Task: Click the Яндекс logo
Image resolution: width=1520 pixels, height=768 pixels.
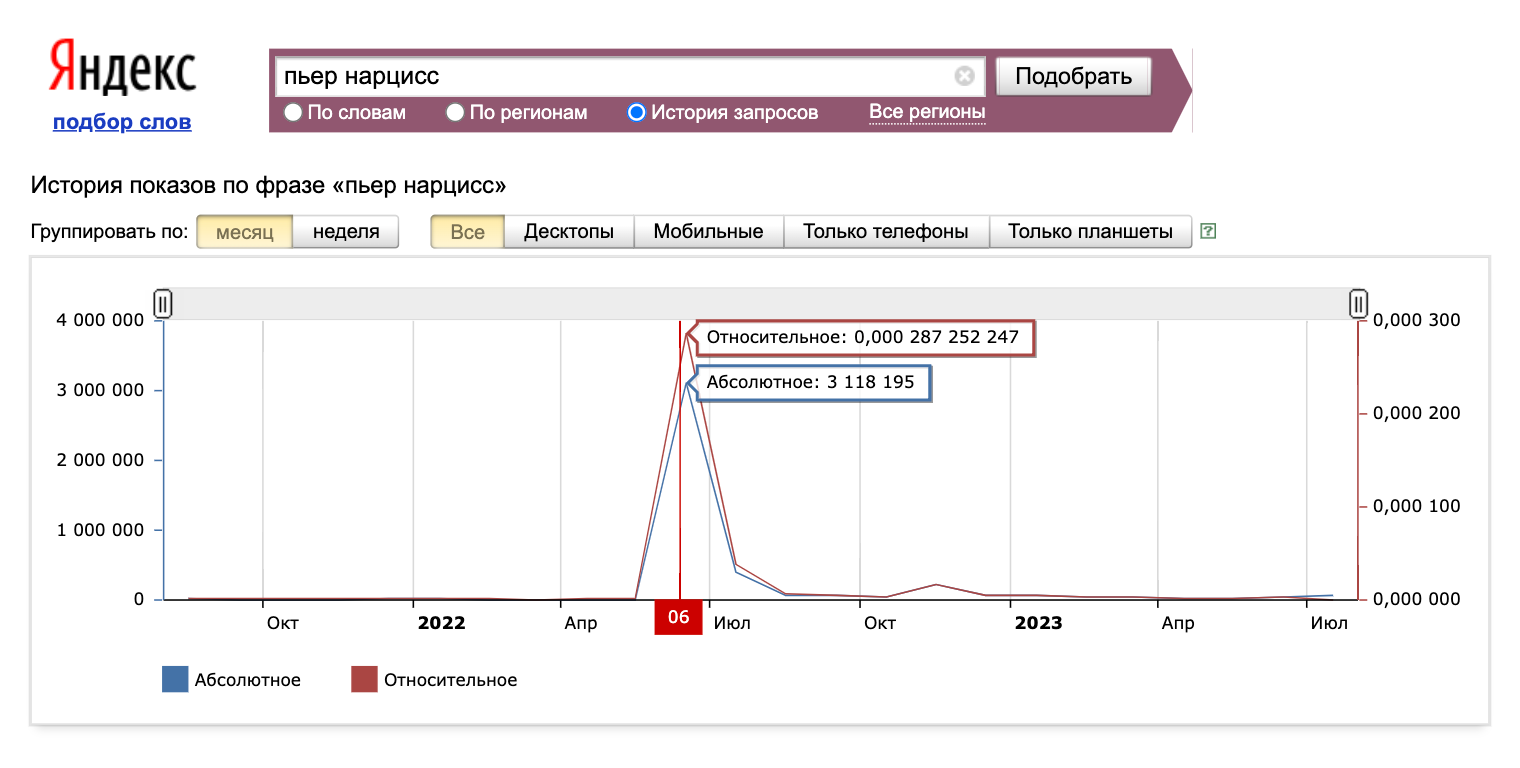Action: tap(122, 70)
